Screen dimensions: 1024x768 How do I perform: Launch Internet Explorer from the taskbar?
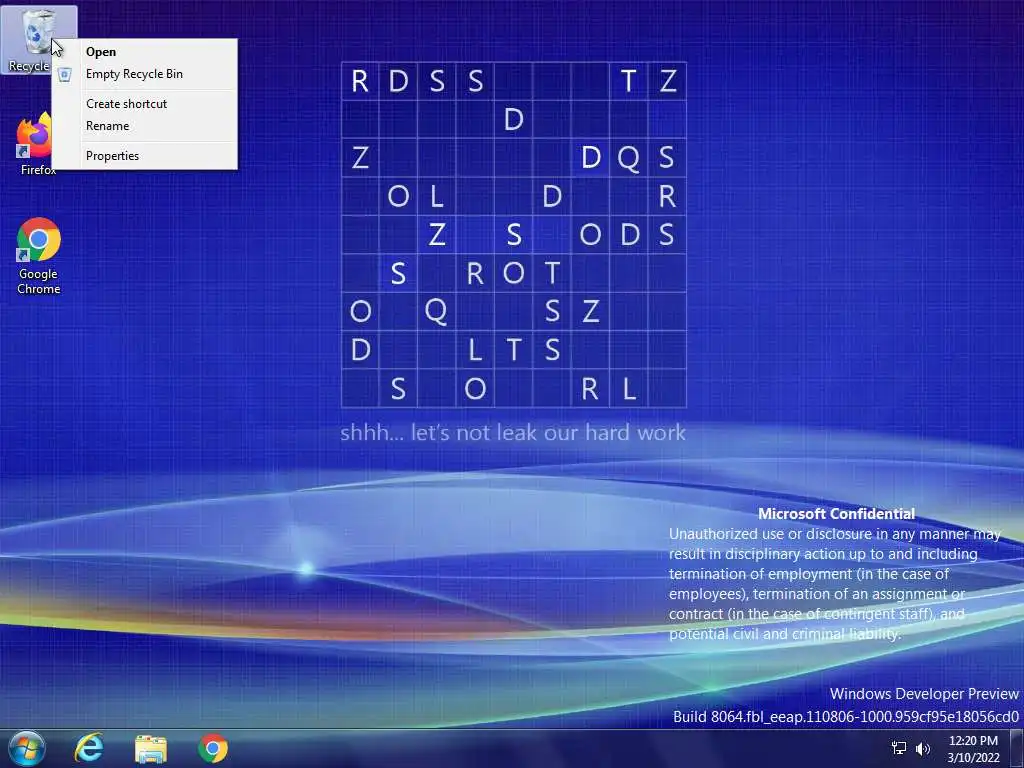pos(89,748)
